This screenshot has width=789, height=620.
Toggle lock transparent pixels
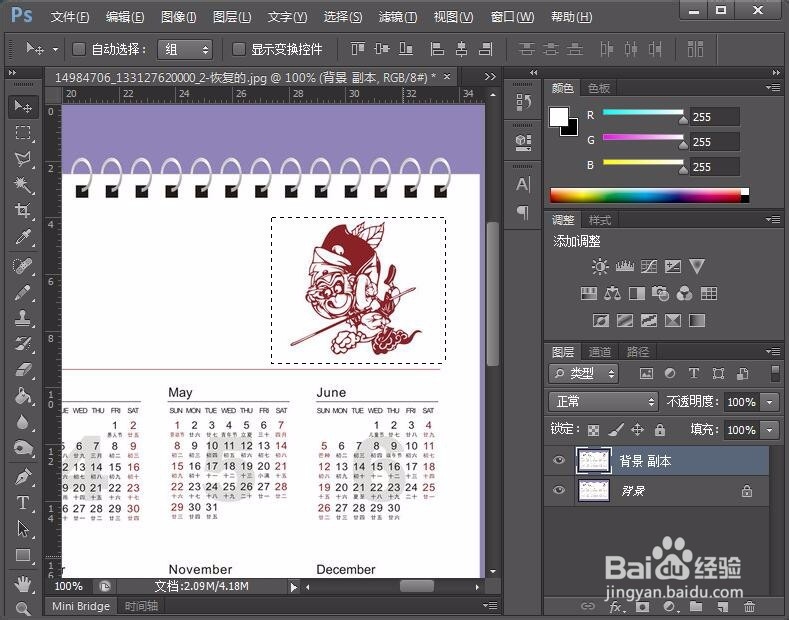click(x=594, y=430)
